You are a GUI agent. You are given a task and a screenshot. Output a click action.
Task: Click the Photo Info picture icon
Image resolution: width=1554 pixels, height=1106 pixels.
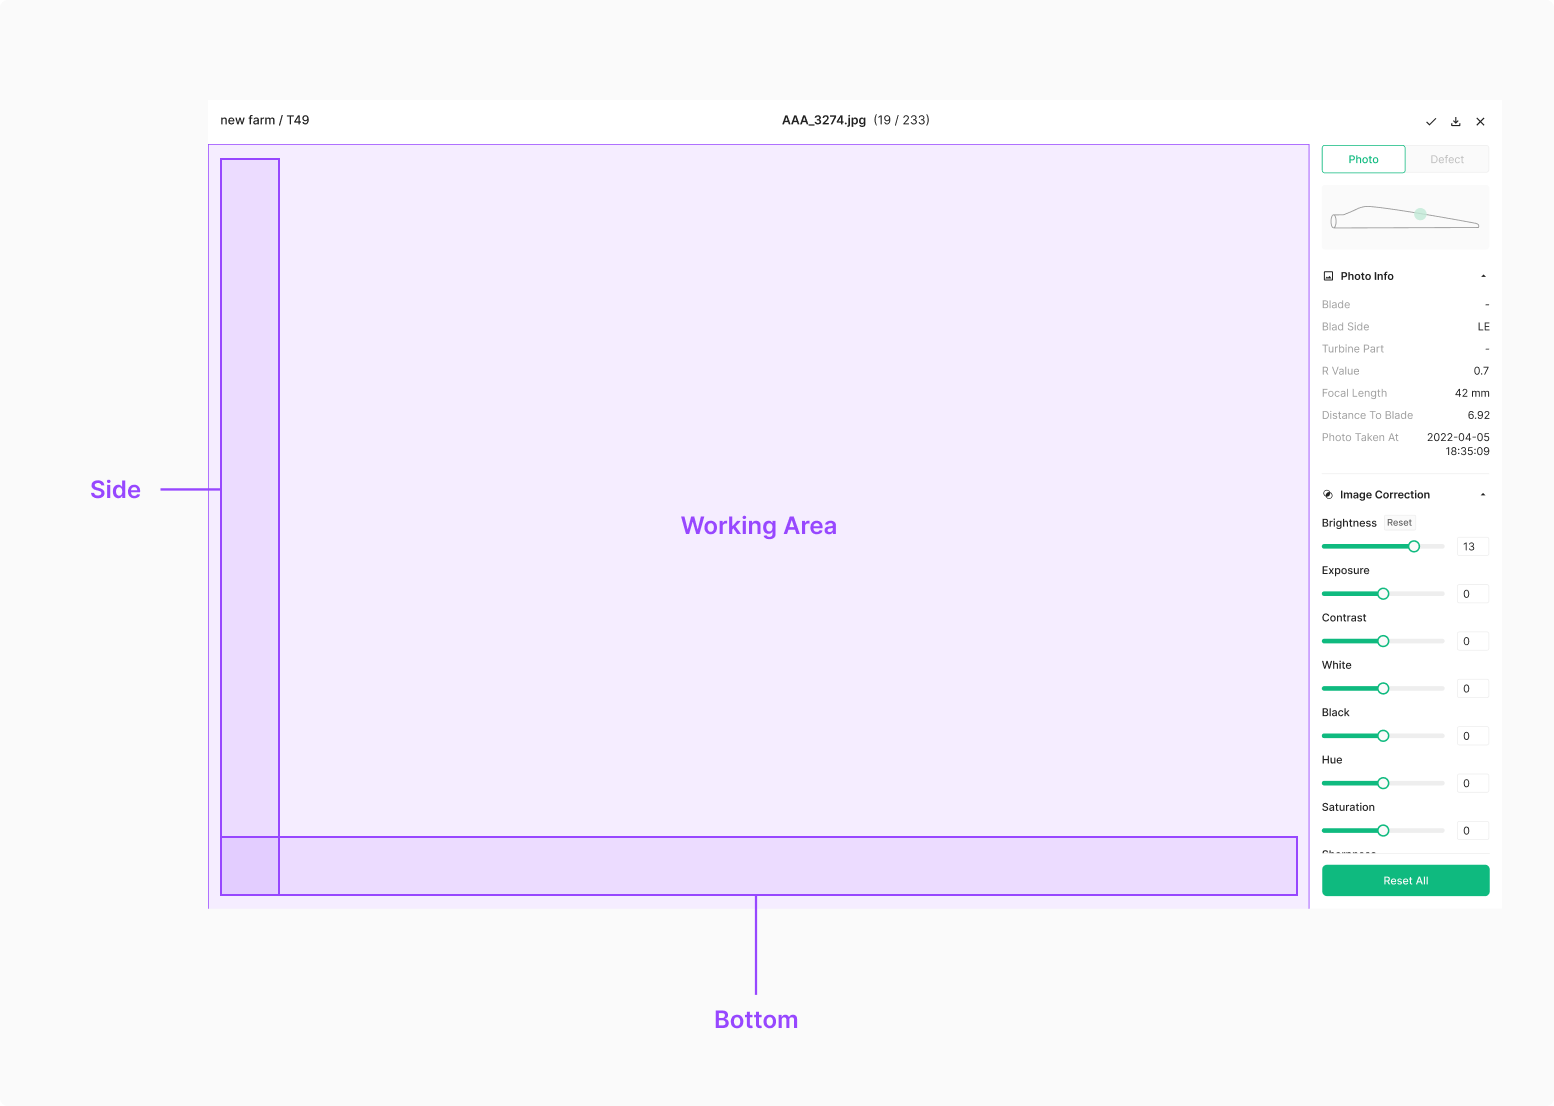1328,276
